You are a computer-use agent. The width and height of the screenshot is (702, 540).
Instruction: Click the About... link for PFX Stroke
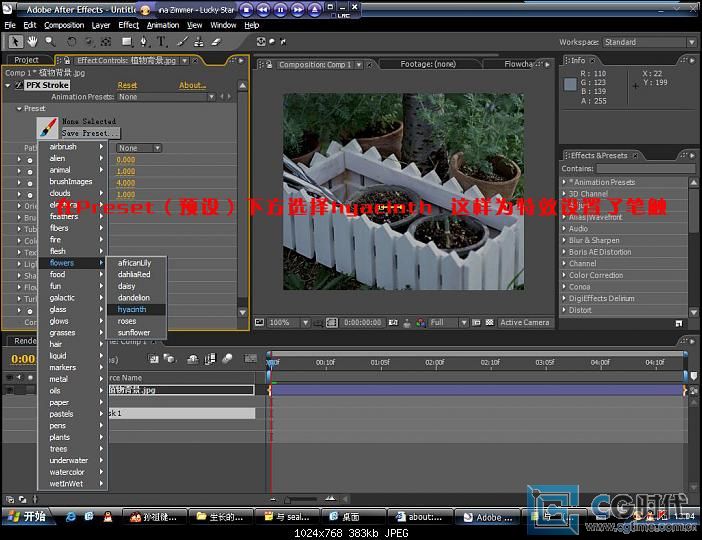pyautogui.click(x=193, y=85)
